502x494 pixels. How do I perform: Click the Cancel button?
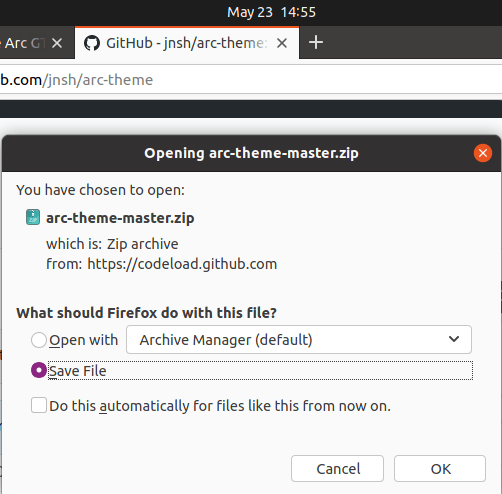pos(337,469)
